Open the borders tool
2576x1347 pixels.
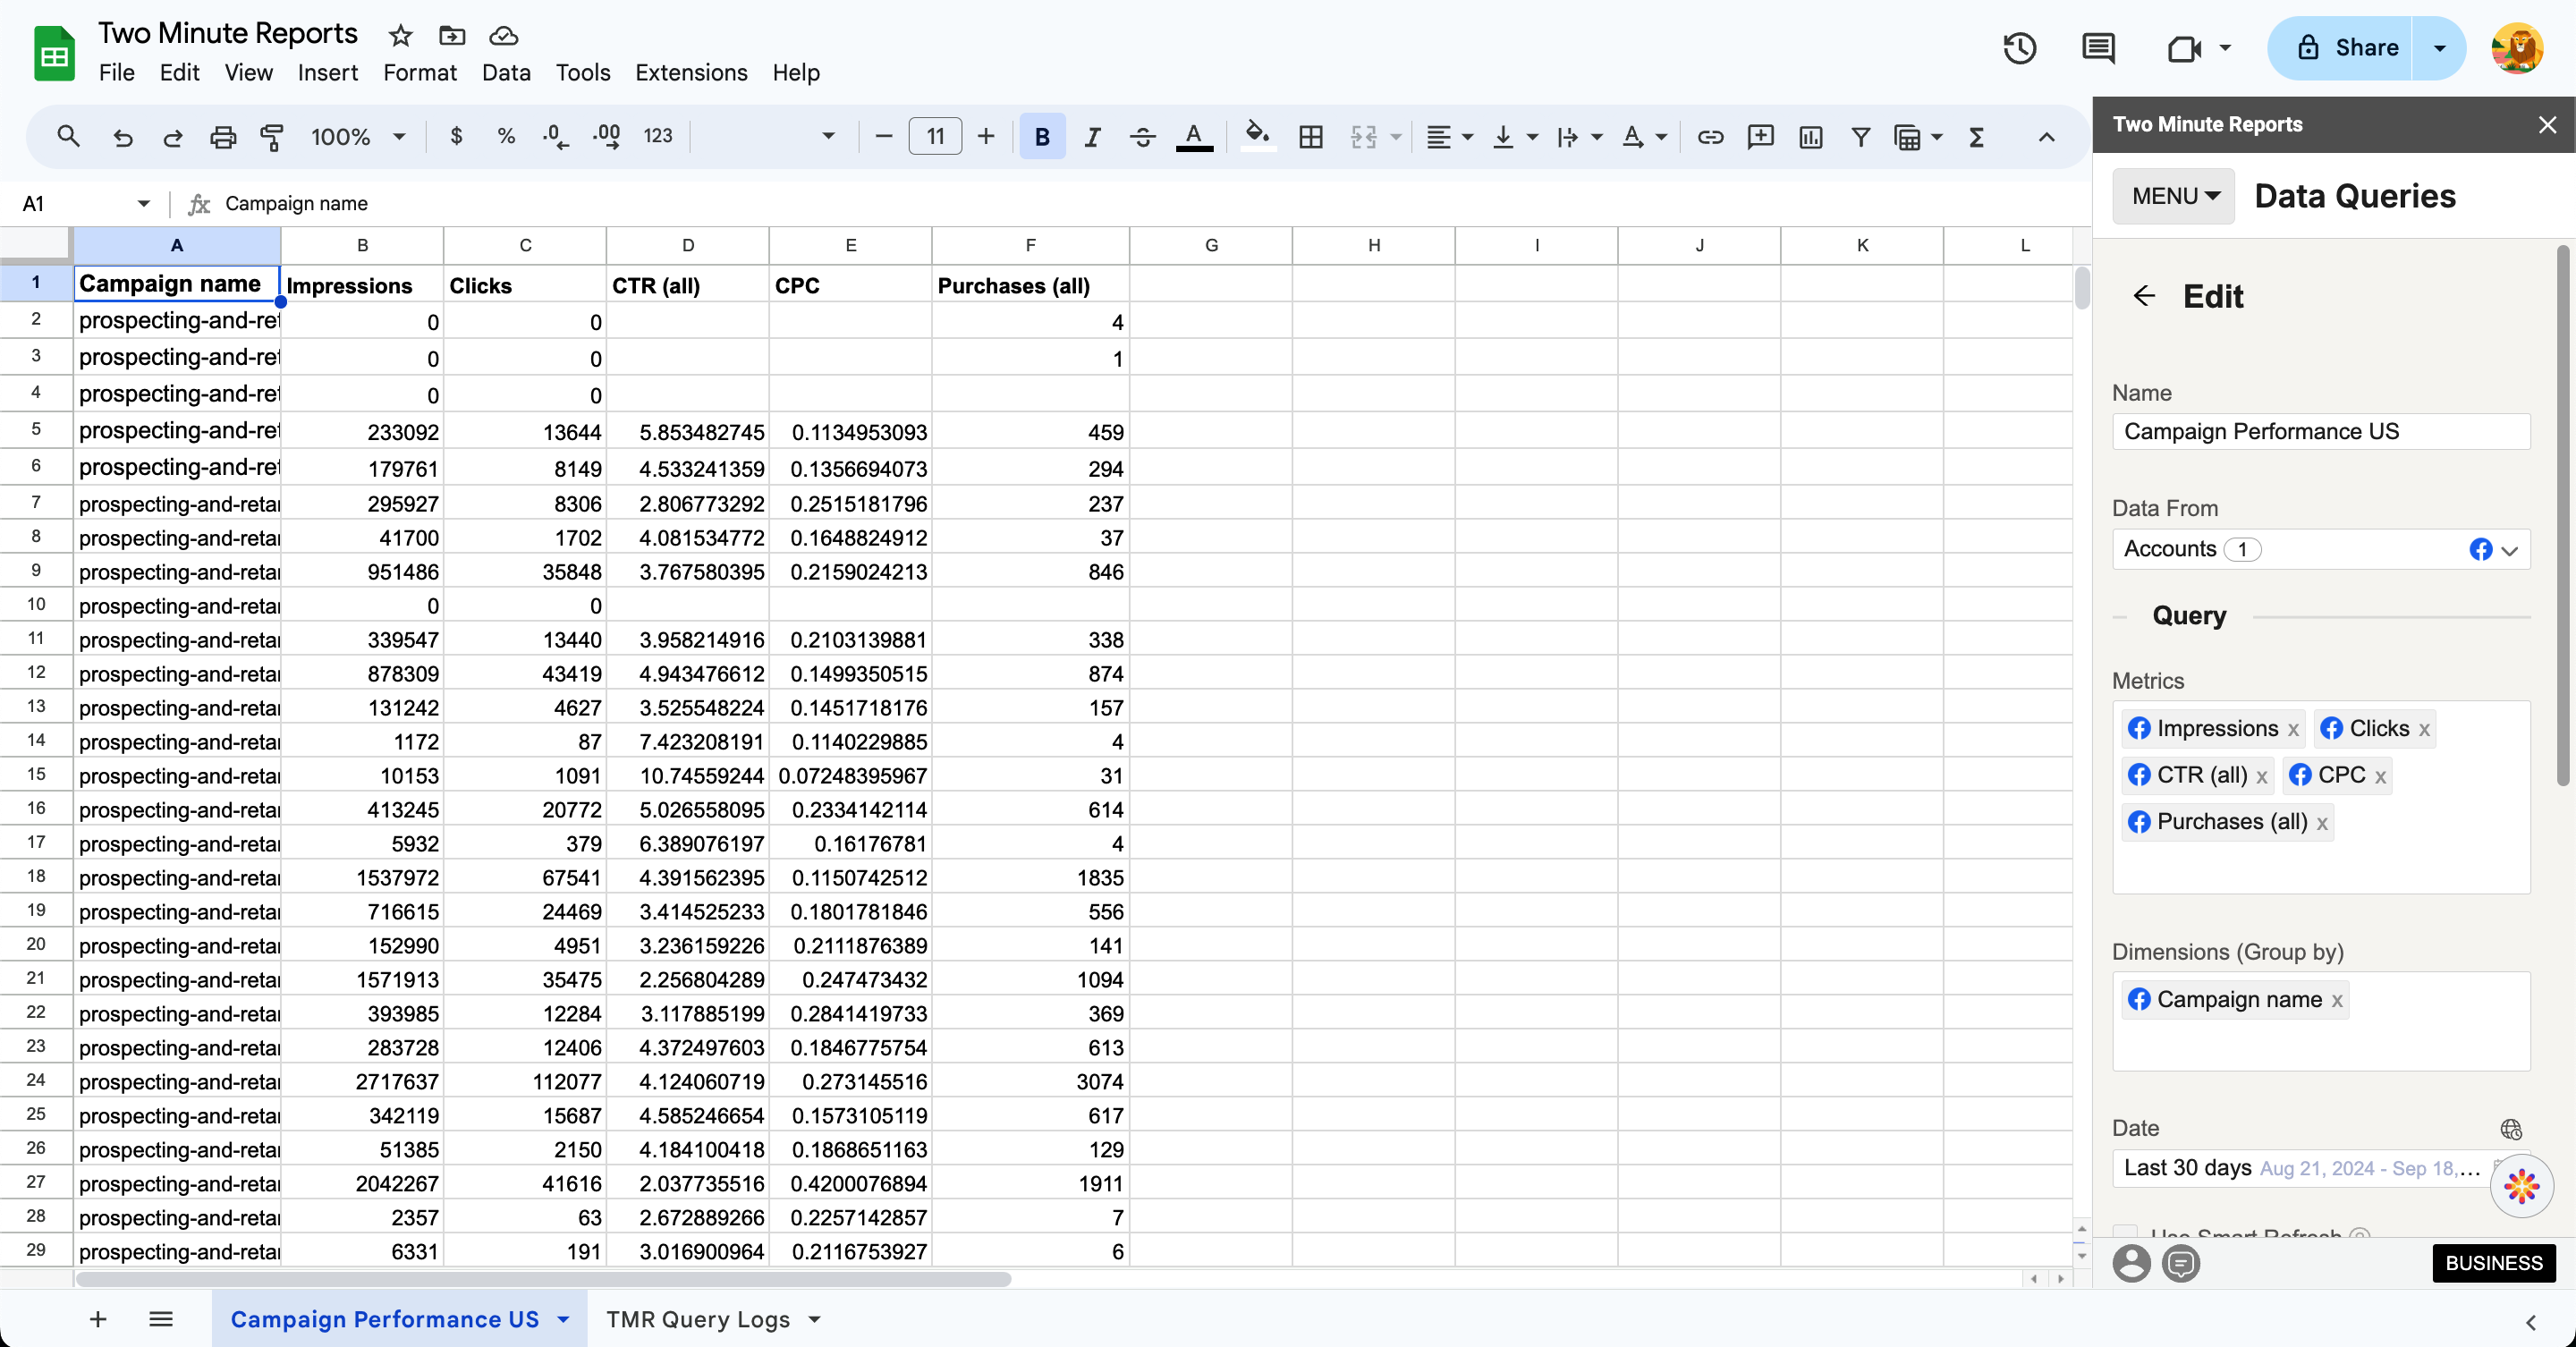(x=1311, y=136)
